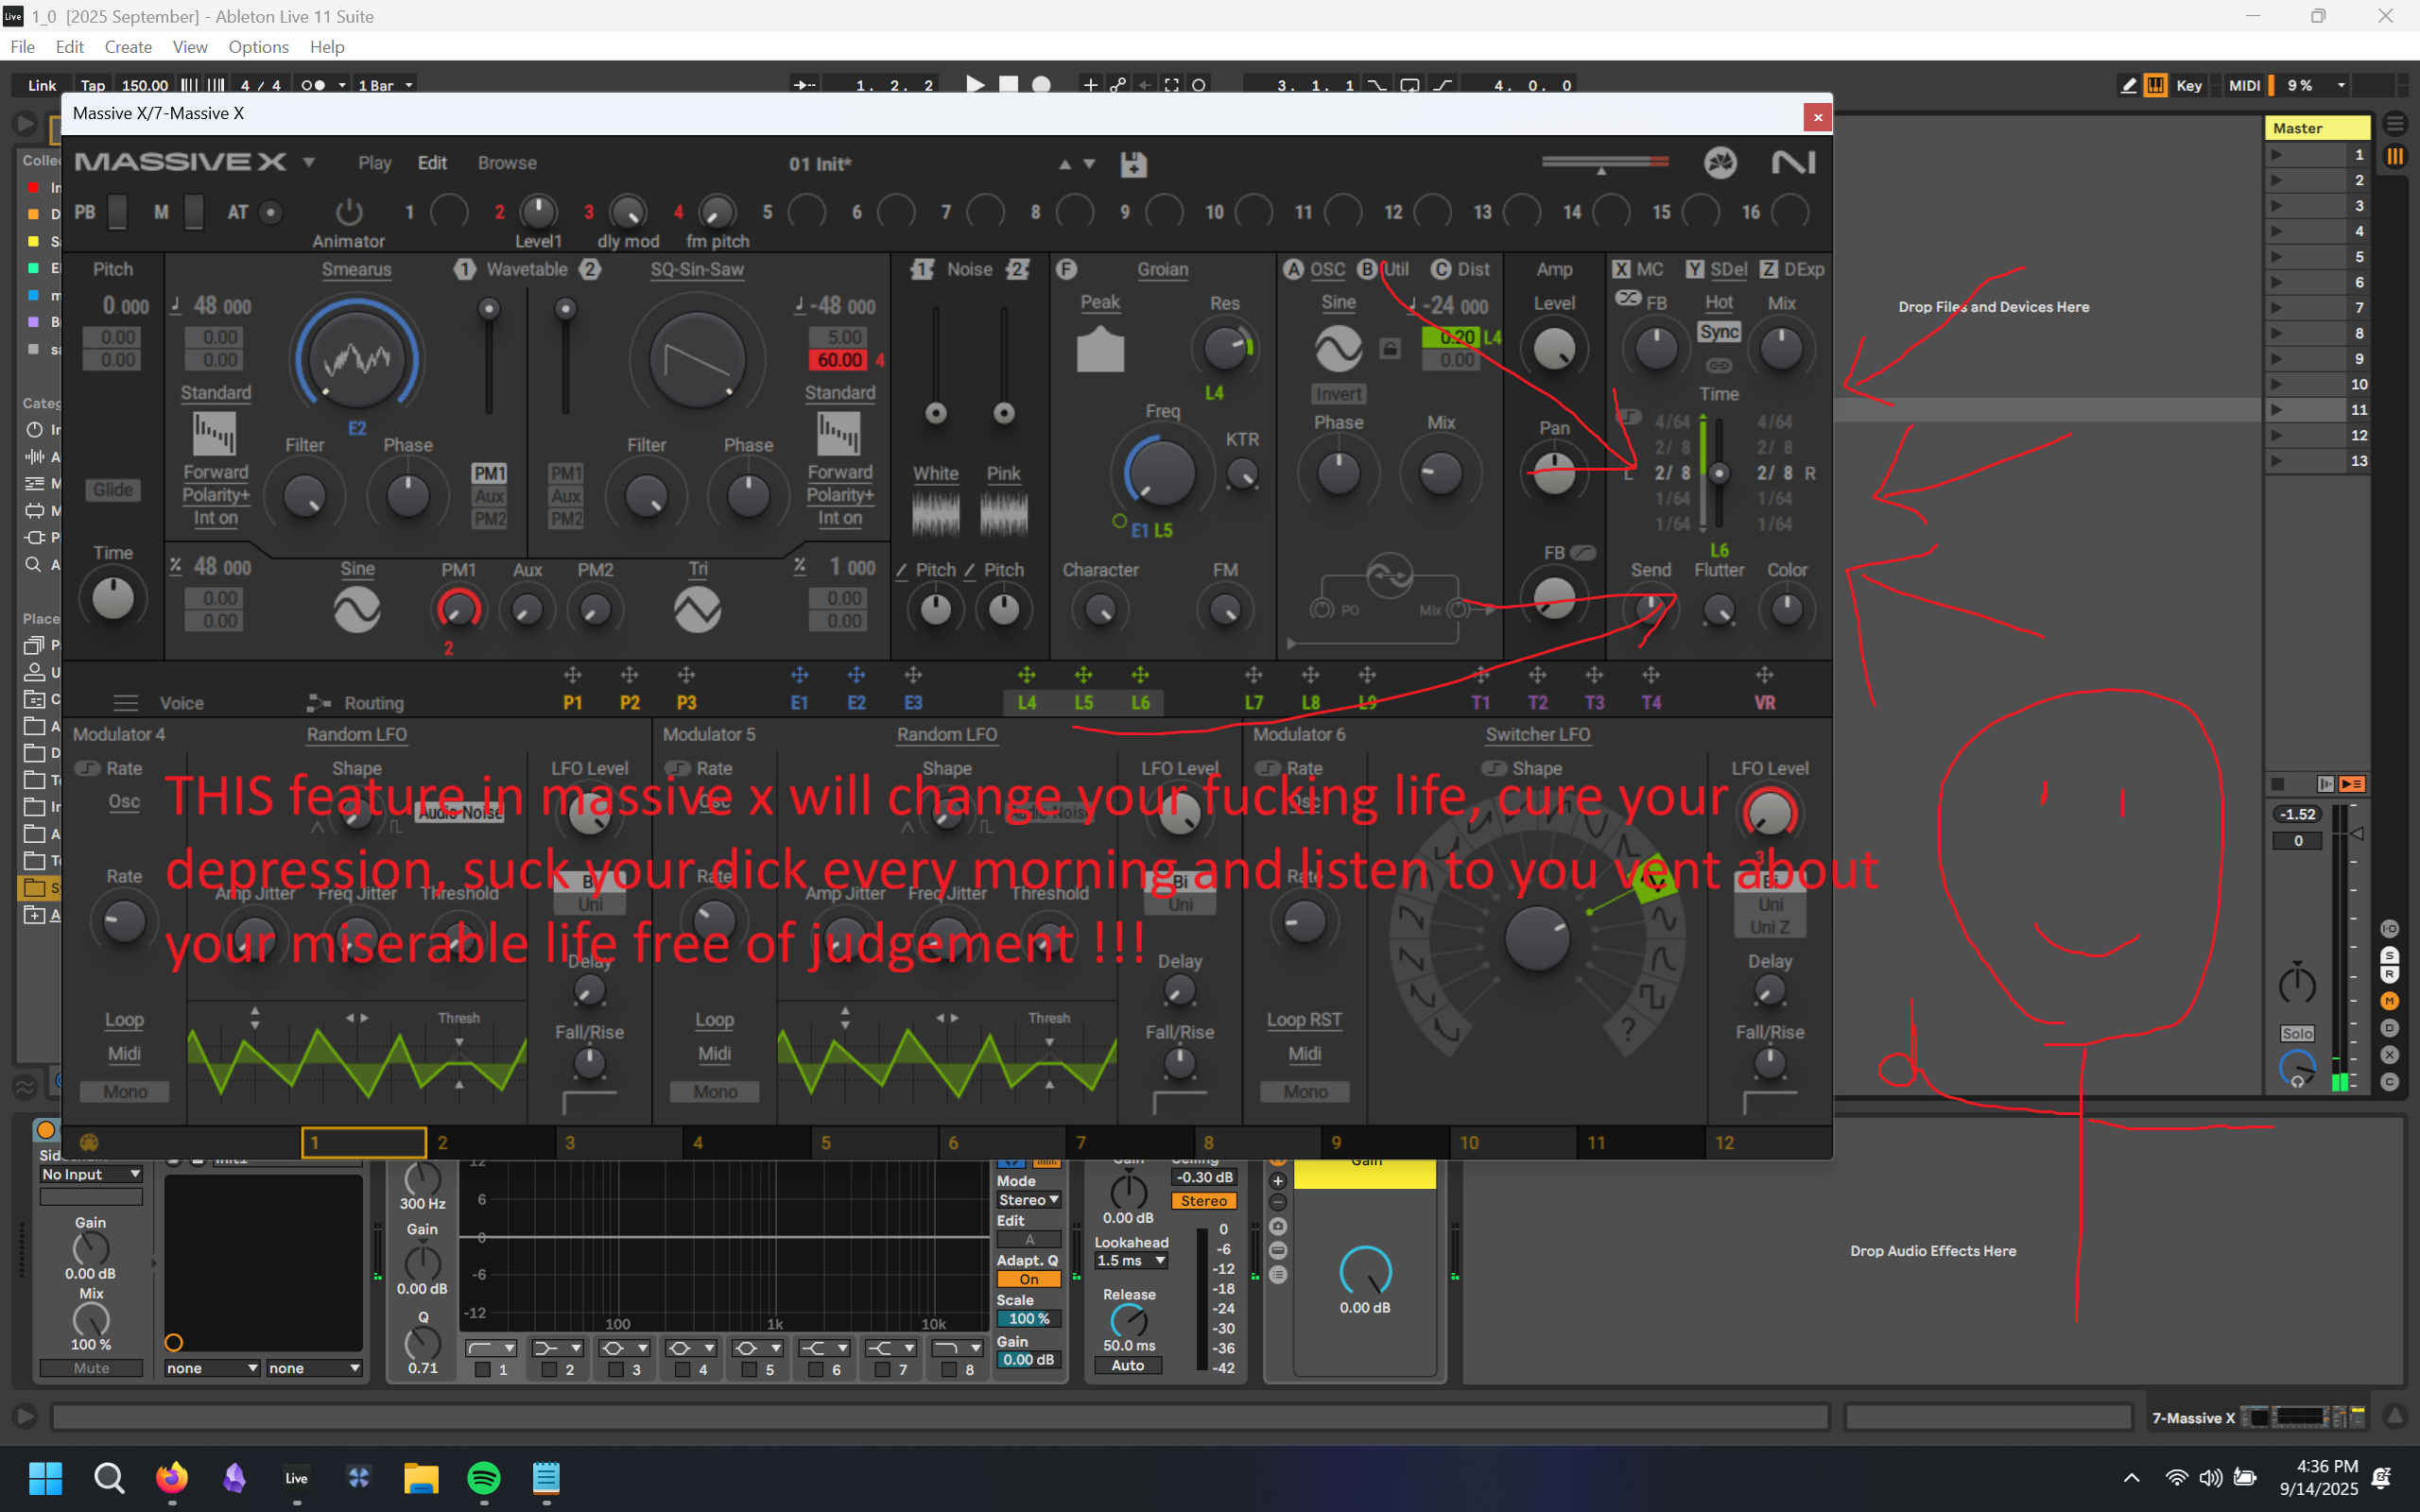The image size is (2420, 1512).
Task: Click the Time link chain icon under Sync
Action: [1718, 365]
